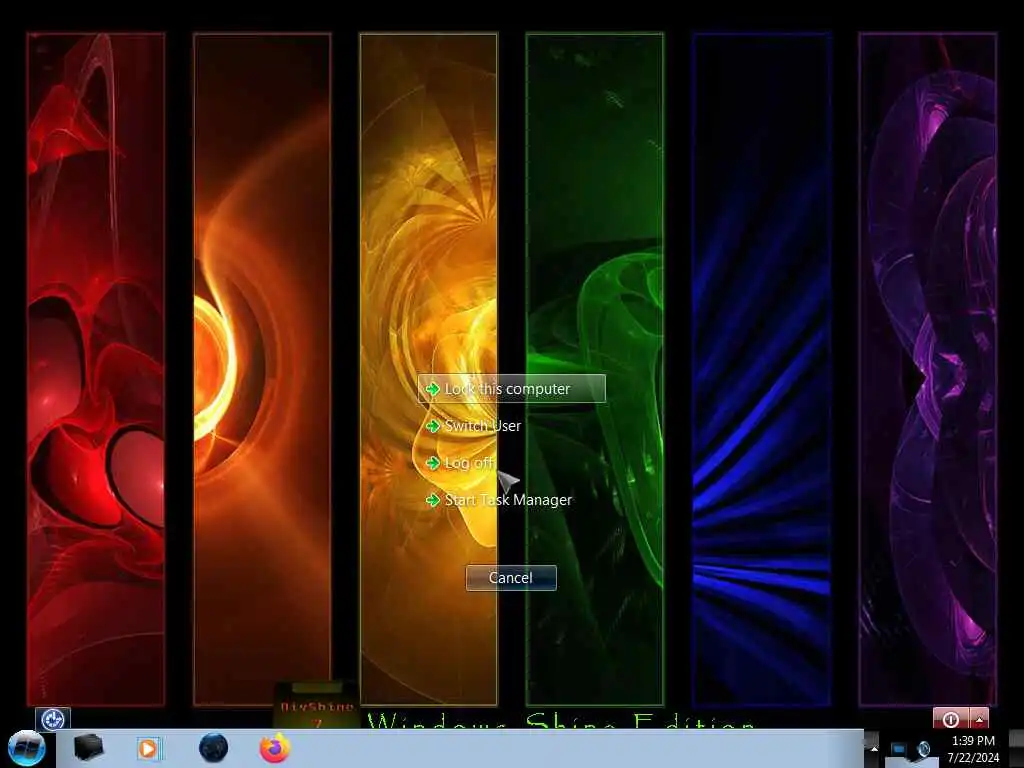Click the network tray icon
The image size is (1024, 768).
(900, 749)
